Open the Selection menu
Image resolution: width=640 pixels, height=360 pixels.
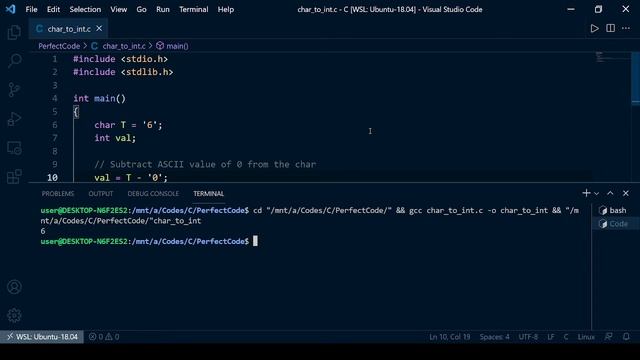click(x=85, y=9)
